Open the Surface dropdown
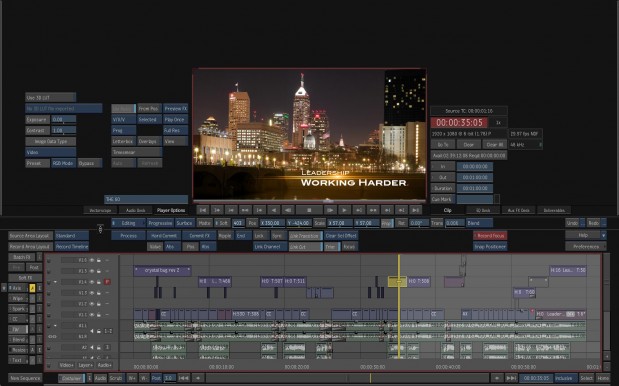 (184, 223)
